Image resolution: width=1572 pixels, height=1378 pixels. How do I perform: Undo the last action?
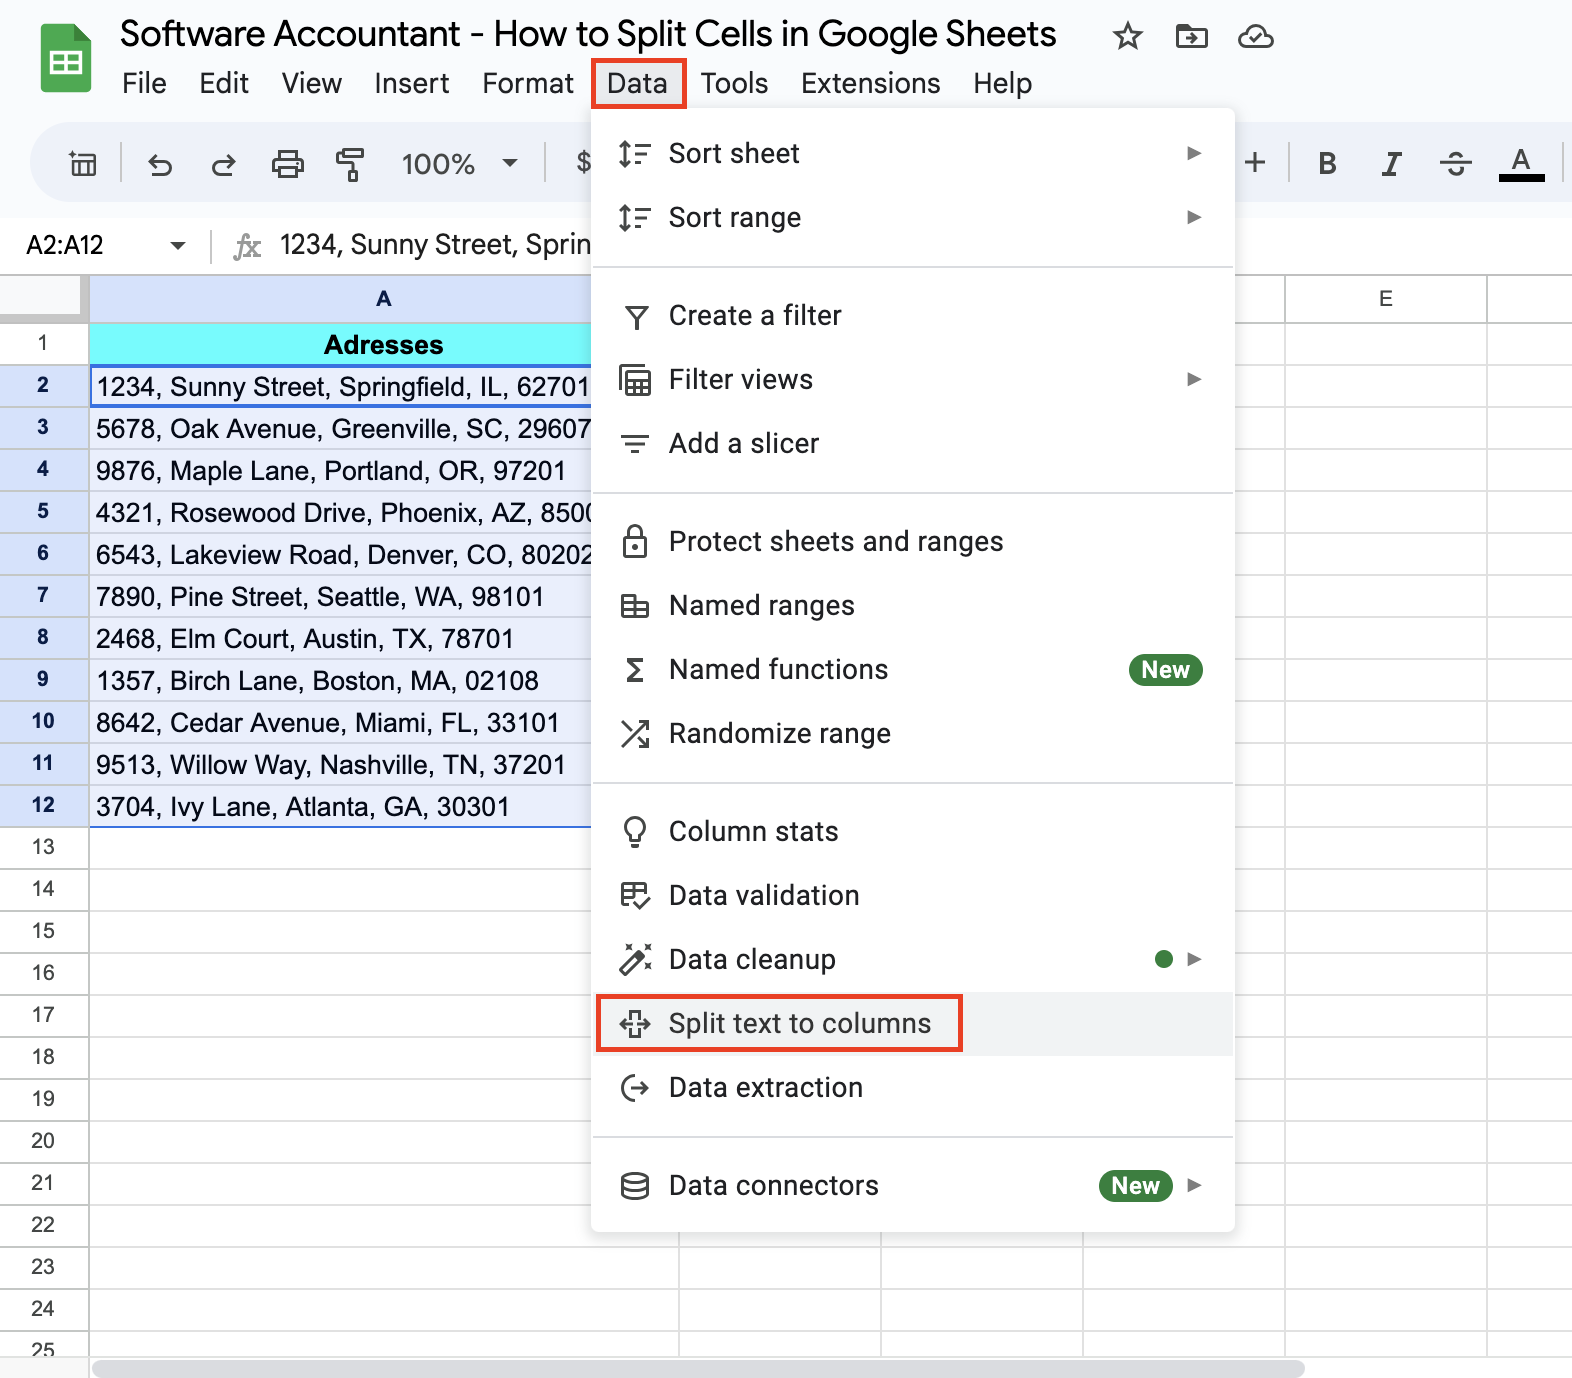pos(160,163)
